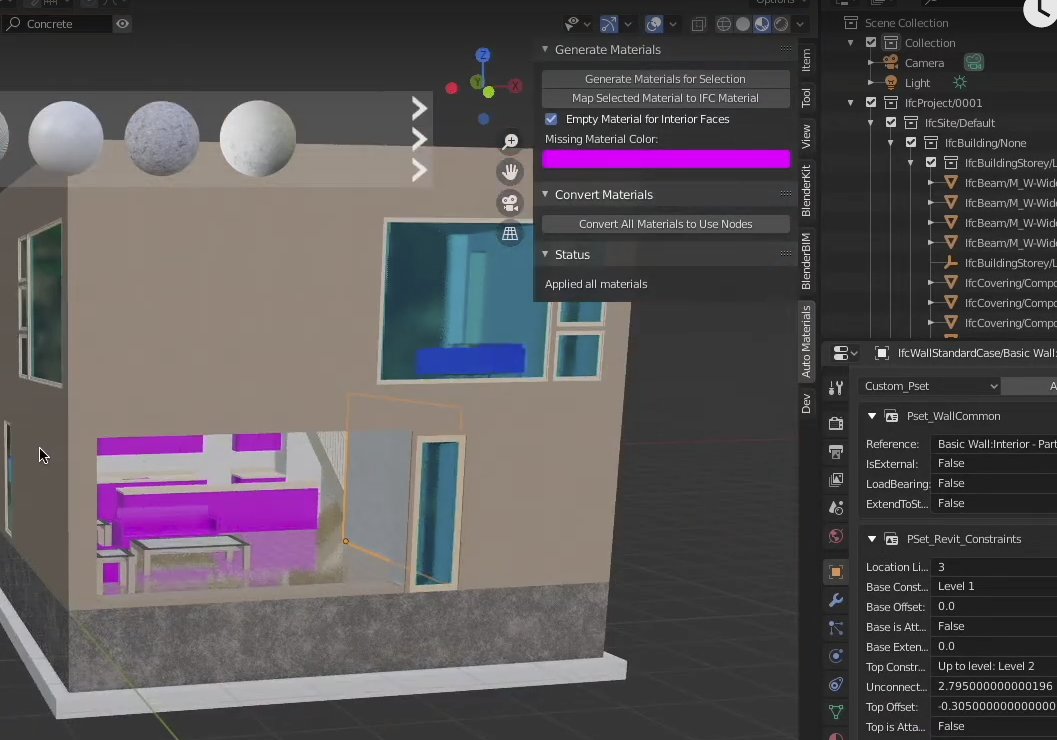Click the Light data icon in outliner
This screenshot has width=1057, height=740.
click(960, 82)
